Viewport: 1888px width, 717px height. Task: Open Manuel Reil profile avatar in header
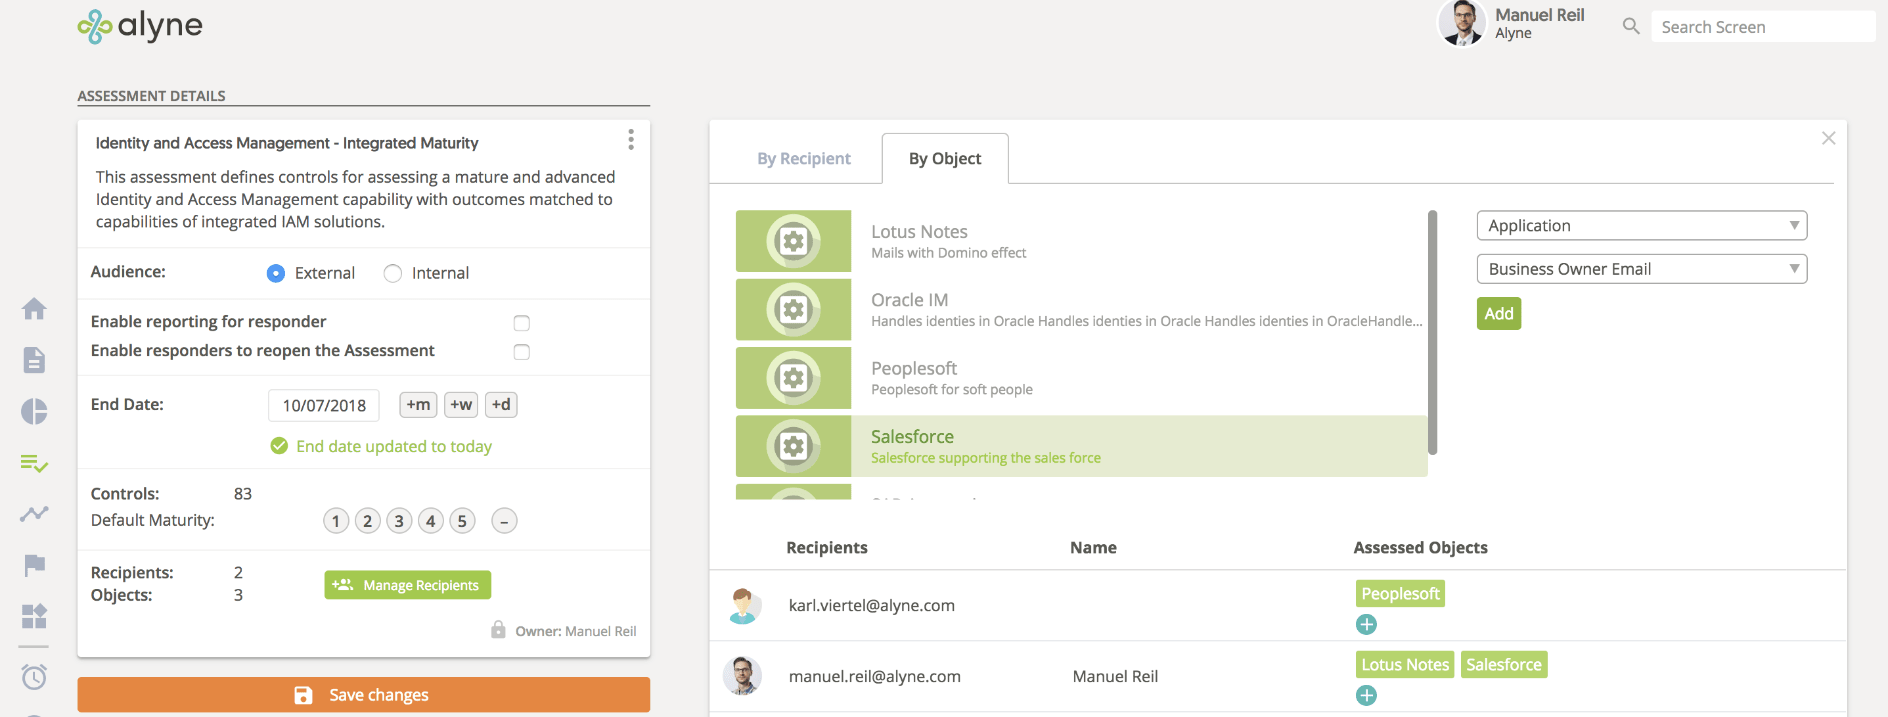click(1462, 23)
